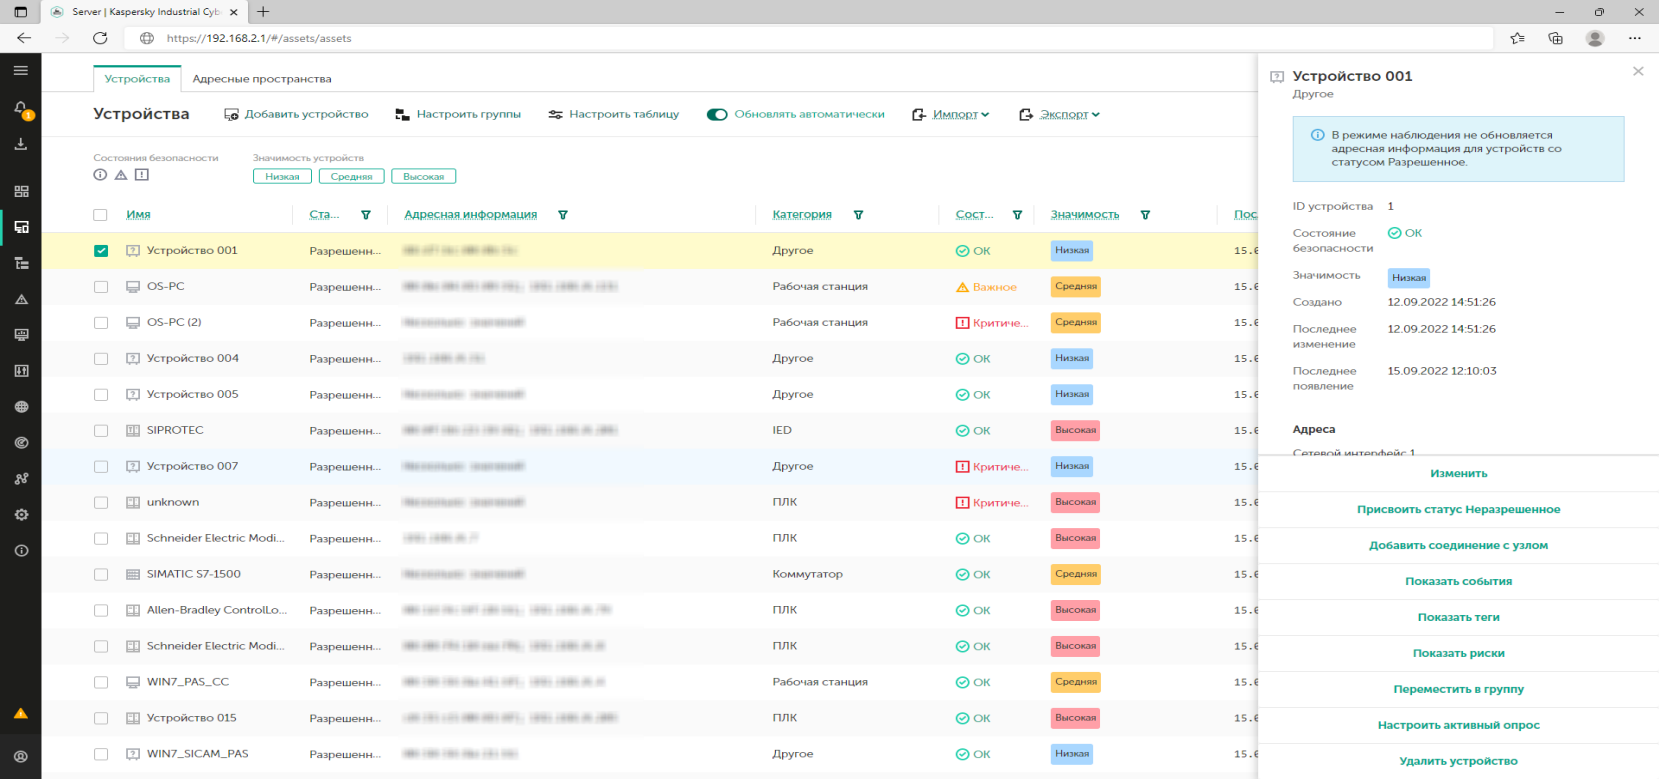Click Добавить устройство button

click(x=296, y=115)
